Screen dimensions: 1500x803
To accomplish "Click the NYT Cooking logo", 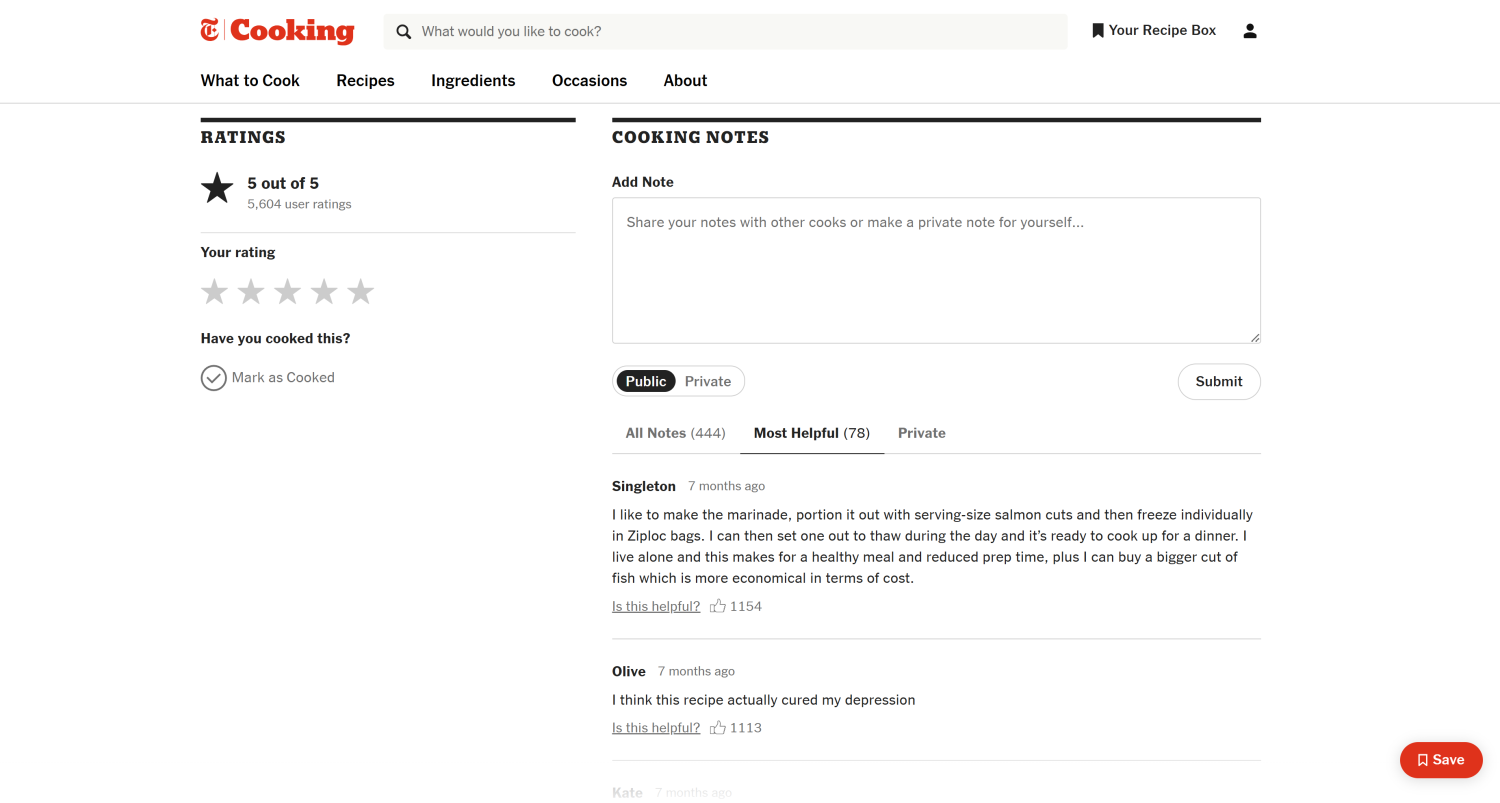I will coord(277,31).
